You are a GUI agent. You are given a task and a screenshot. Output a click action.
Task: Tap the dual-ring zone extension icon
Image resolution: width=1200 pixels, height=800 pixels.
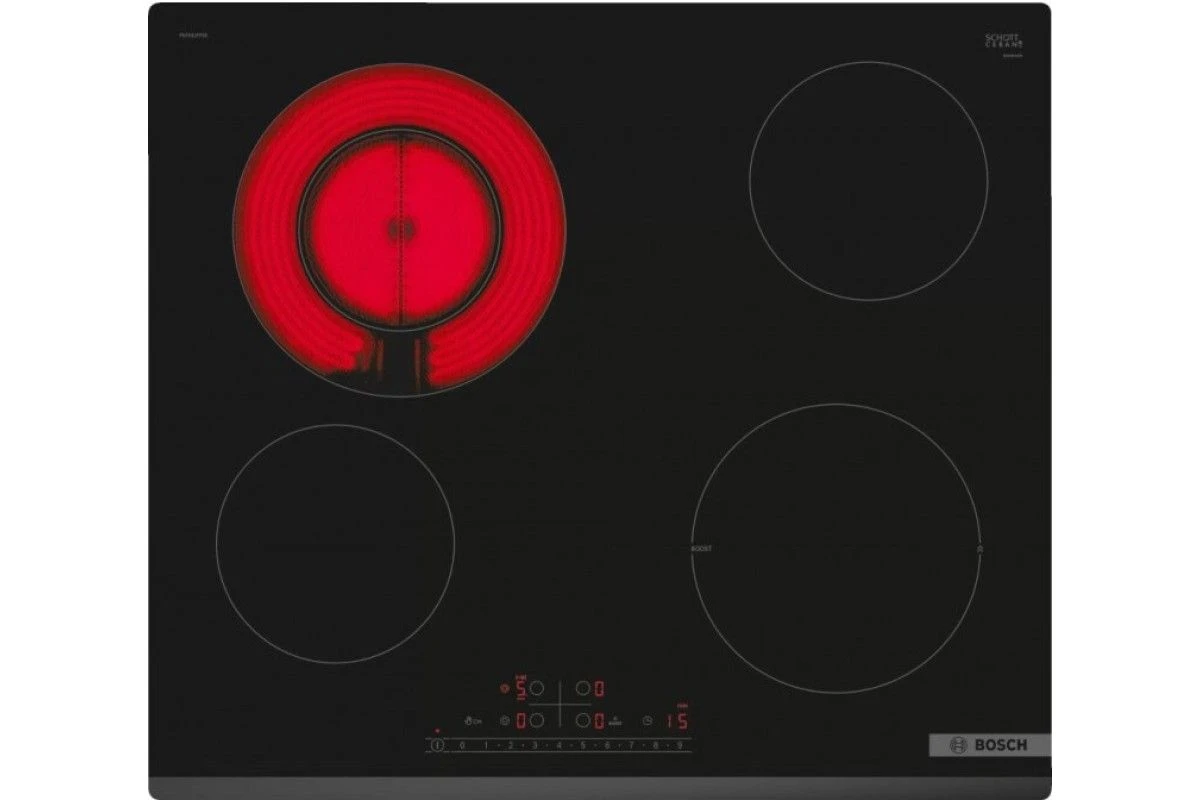(x=505, y=688)
